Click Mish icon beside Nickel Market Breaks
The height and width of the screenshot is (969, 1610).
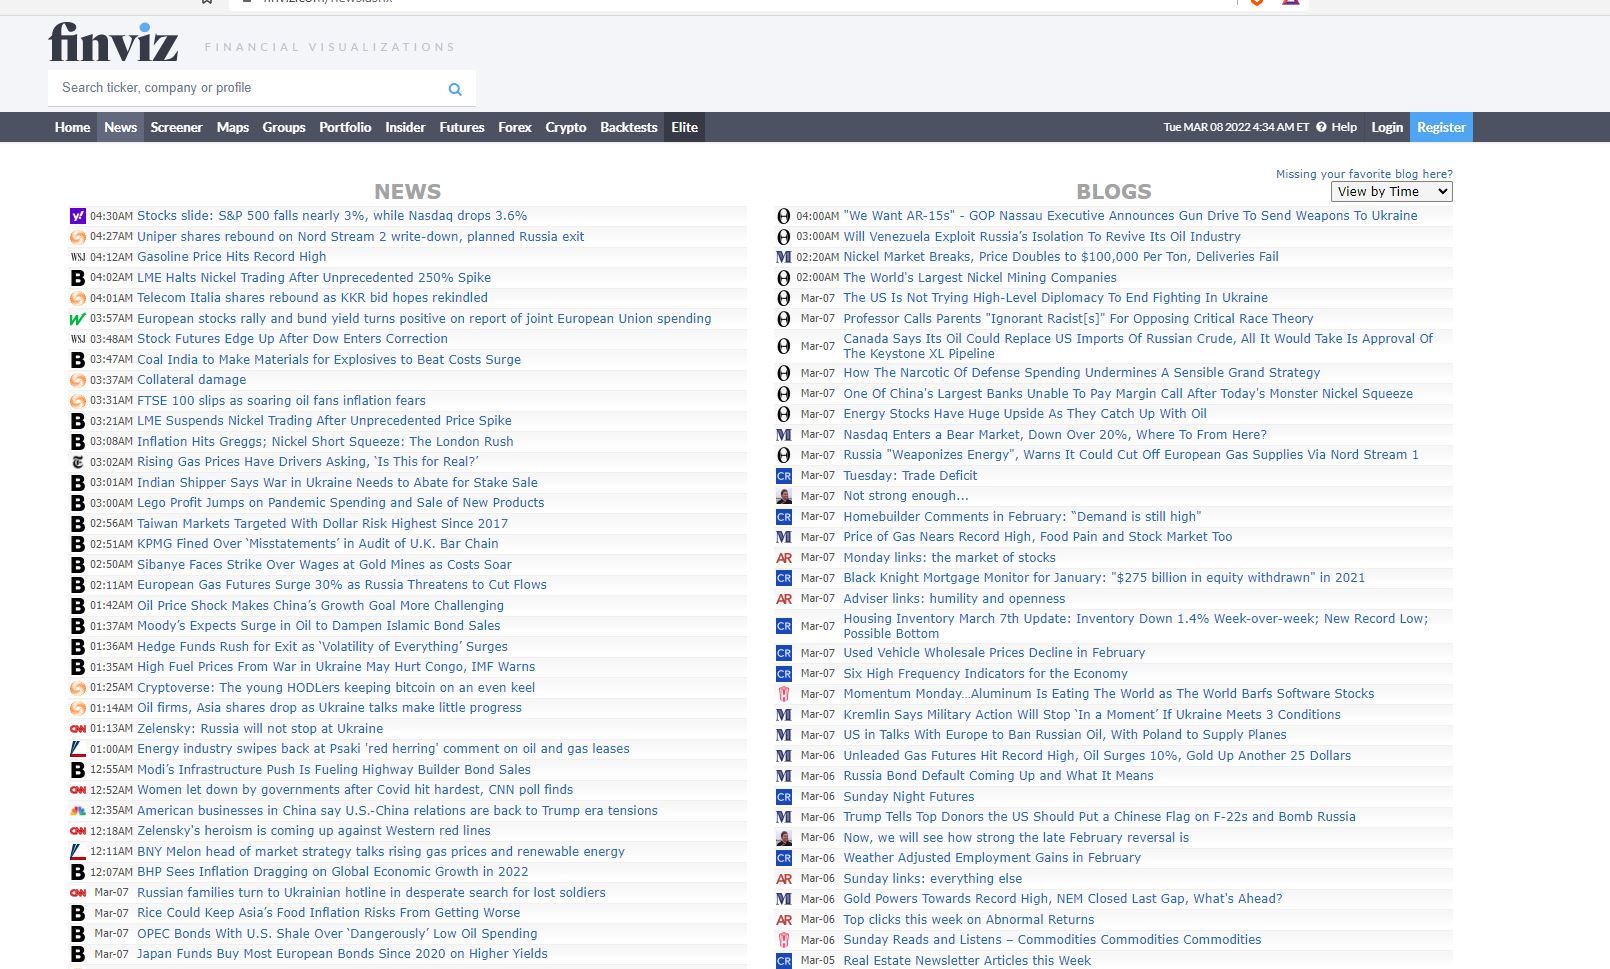[x=784, y=257]
